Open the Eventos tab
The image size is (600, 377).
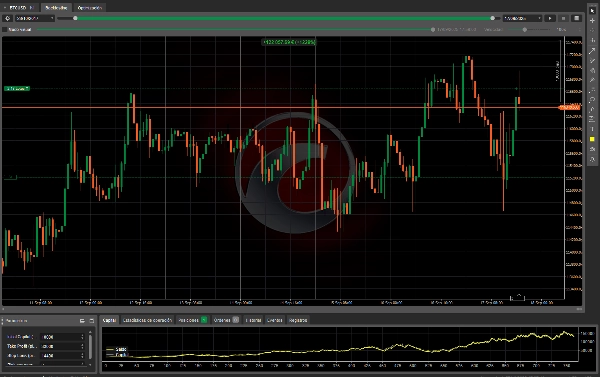tap(274, 320)
